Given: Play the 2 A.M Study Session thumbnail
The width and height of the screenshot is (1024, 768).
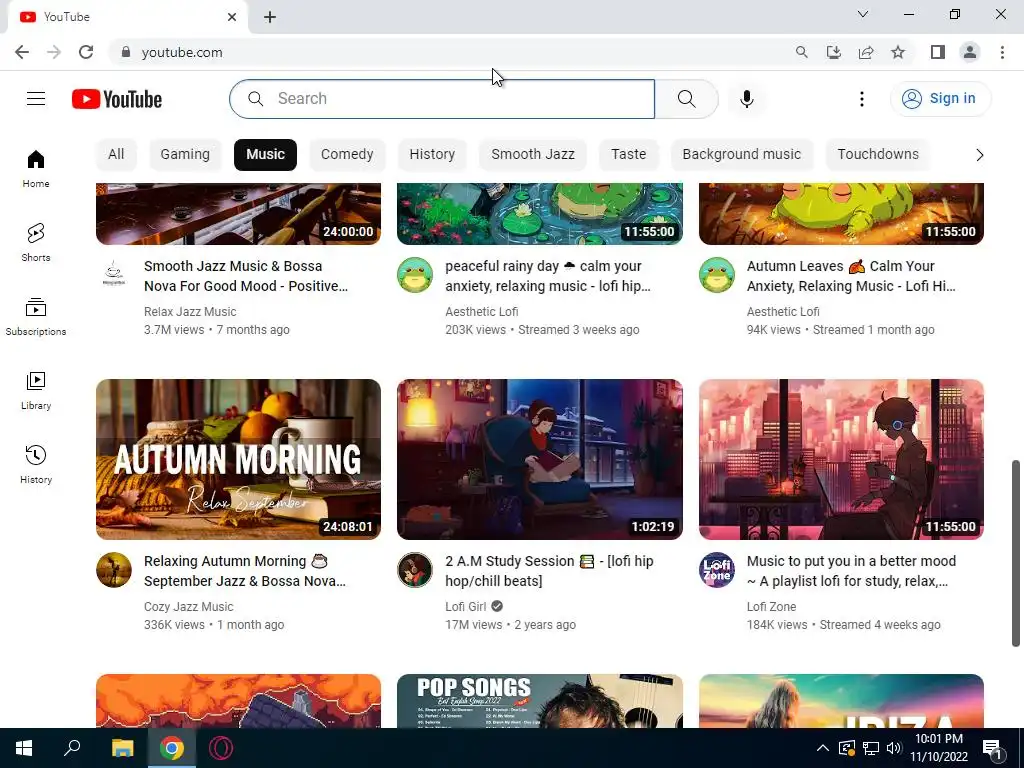Looking at the screenshot, I should click(540, 459).
